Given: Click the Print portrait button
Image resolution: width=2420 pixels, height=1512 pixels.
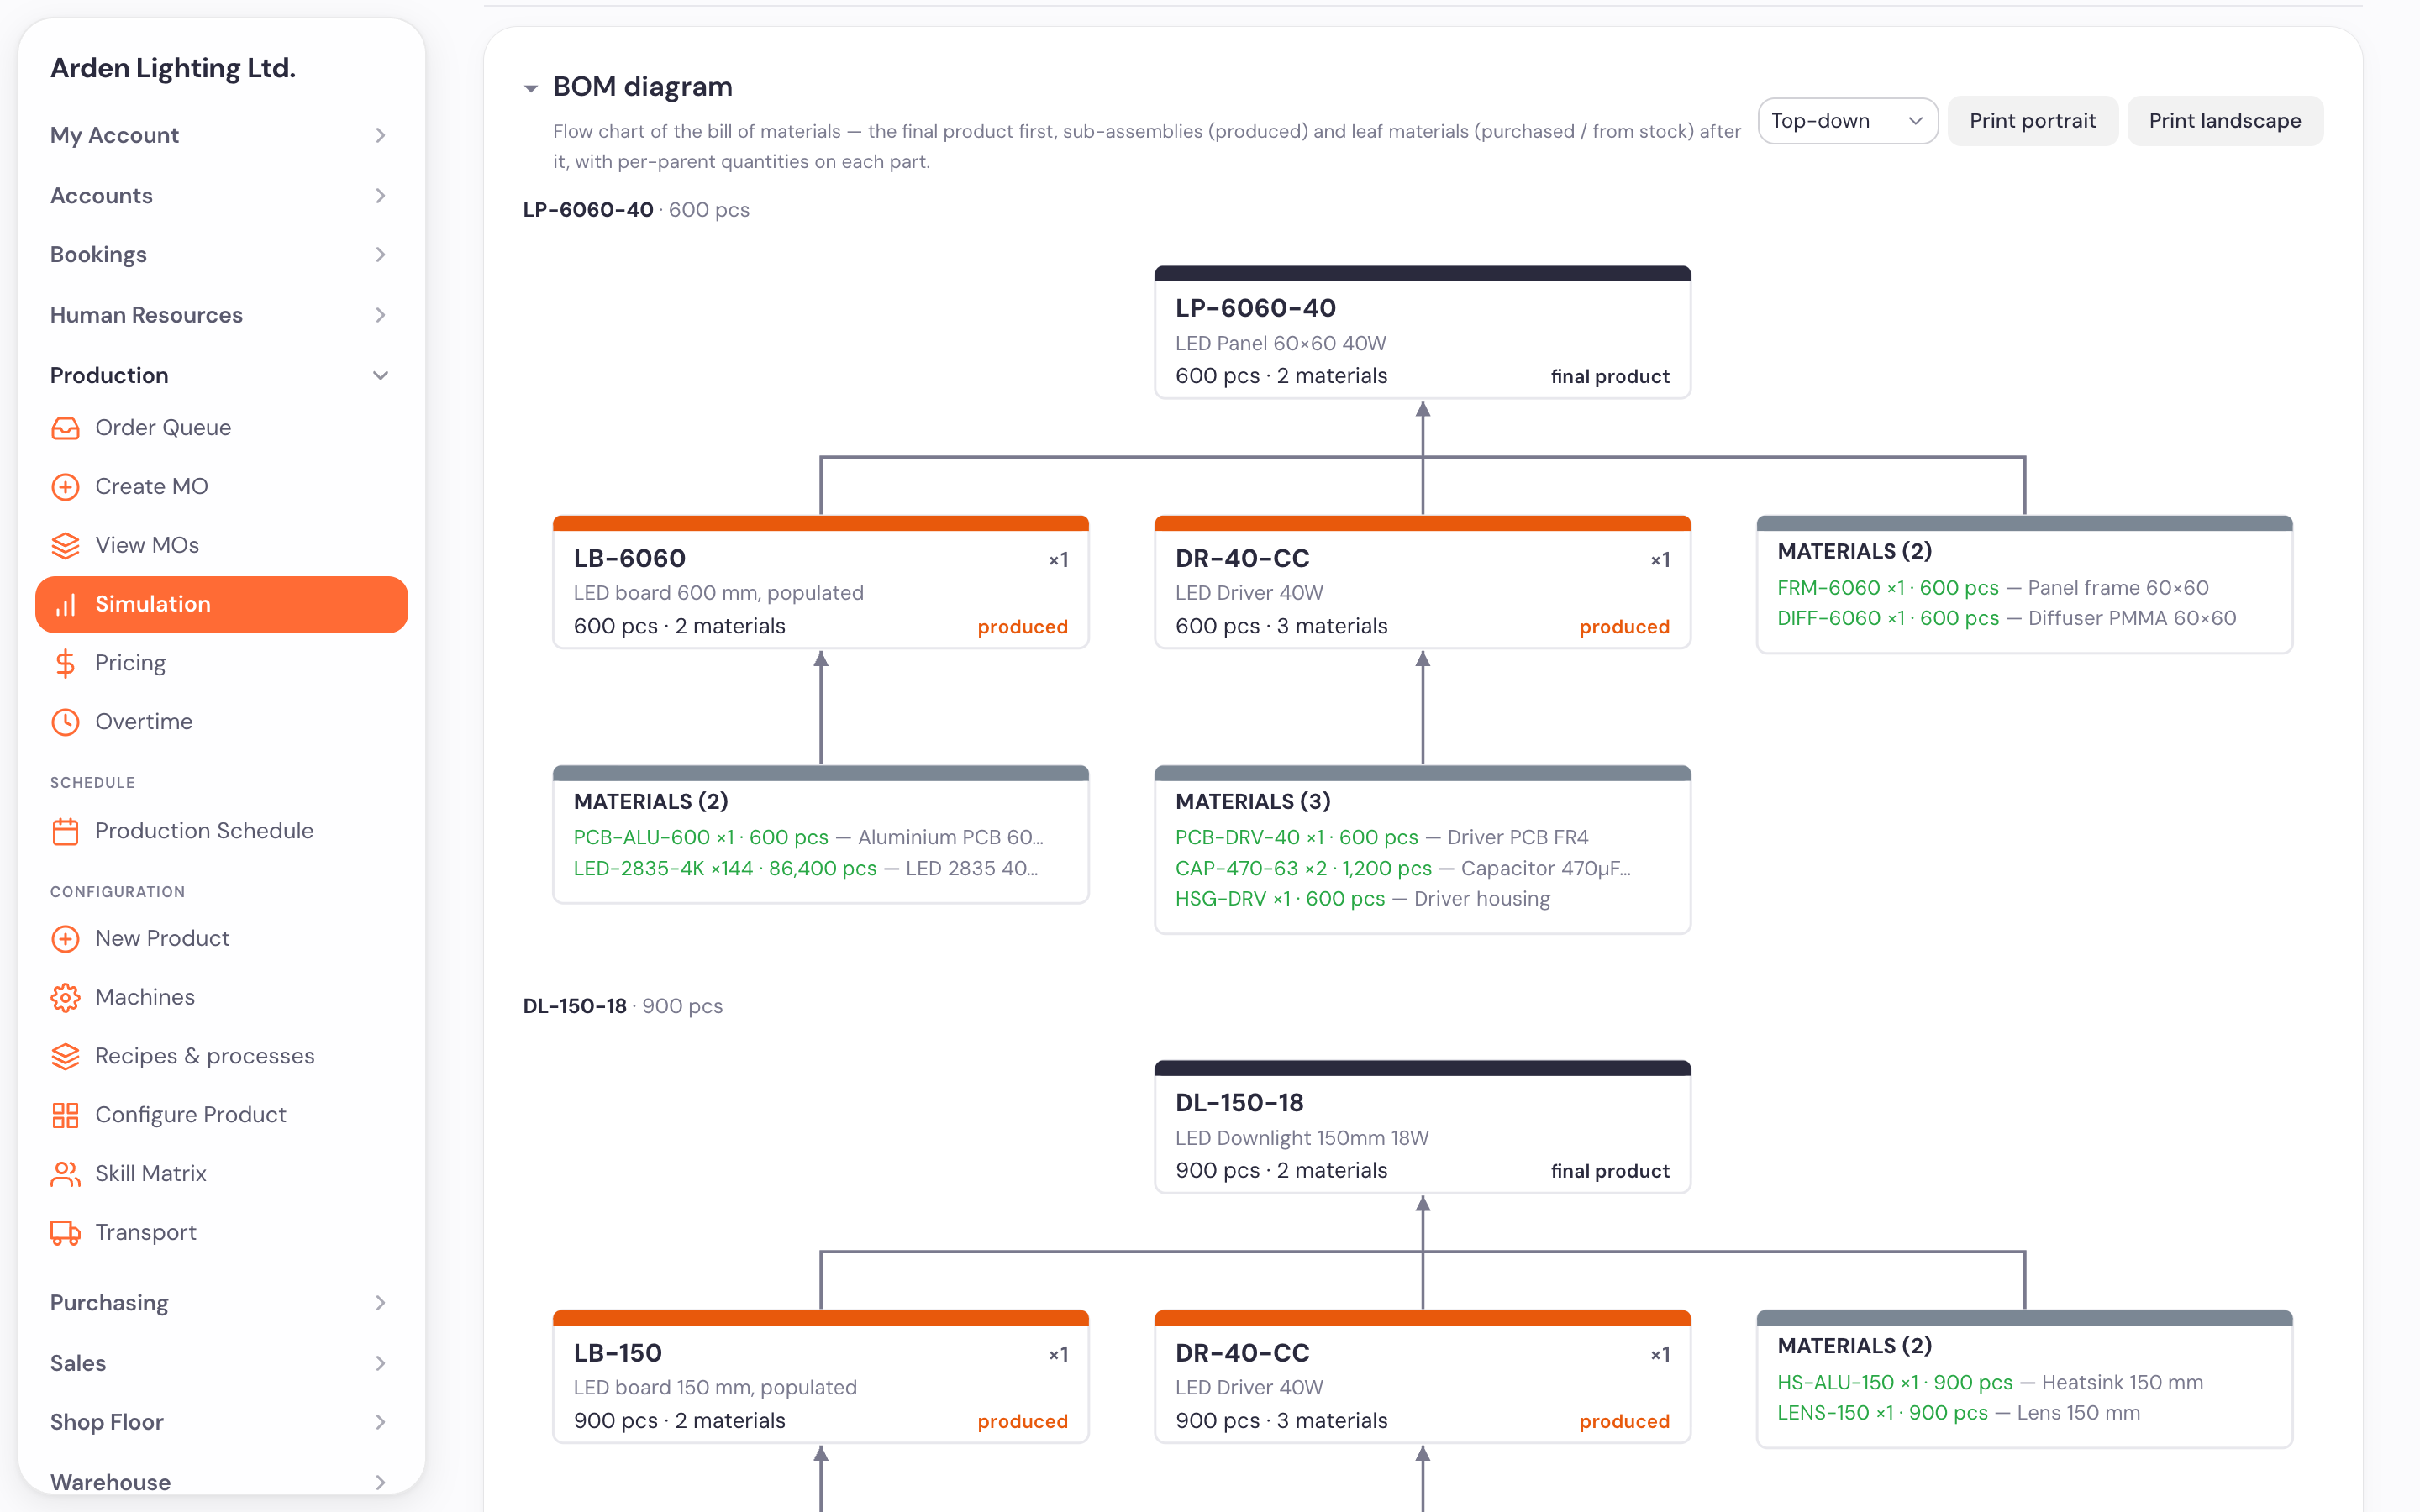Looking at the screenshot, I should click(x=2032, y=121).
